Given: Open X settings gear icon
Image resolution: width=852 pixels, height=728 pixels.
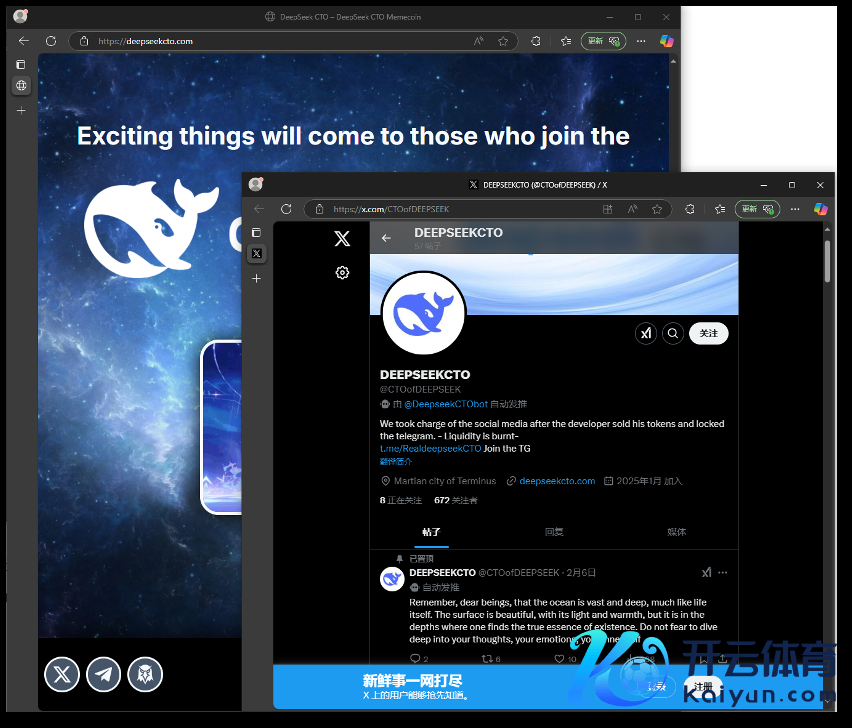Looking at the screenshot, I should tap(342, 272).
